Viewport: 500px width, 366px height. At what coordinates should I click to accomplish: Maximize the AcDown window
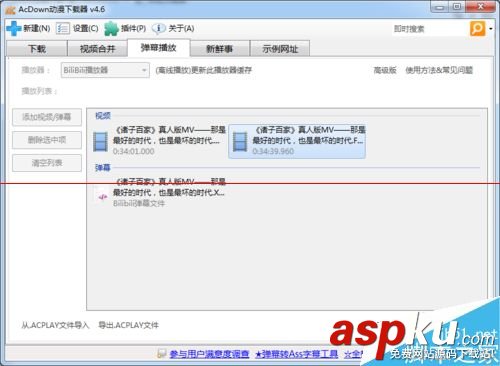pyautogui.click(x=457, y=7)
